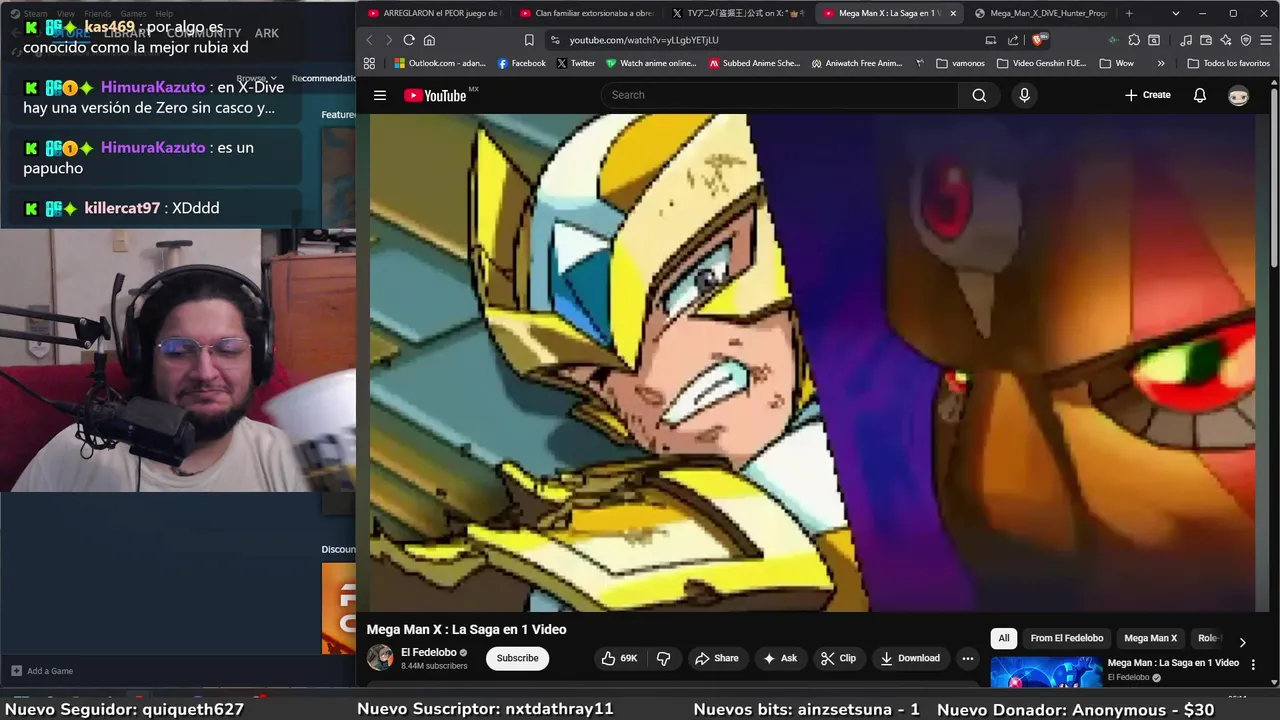Reload the browser page
Screen dimensions: 1280x720
(409, 40)
